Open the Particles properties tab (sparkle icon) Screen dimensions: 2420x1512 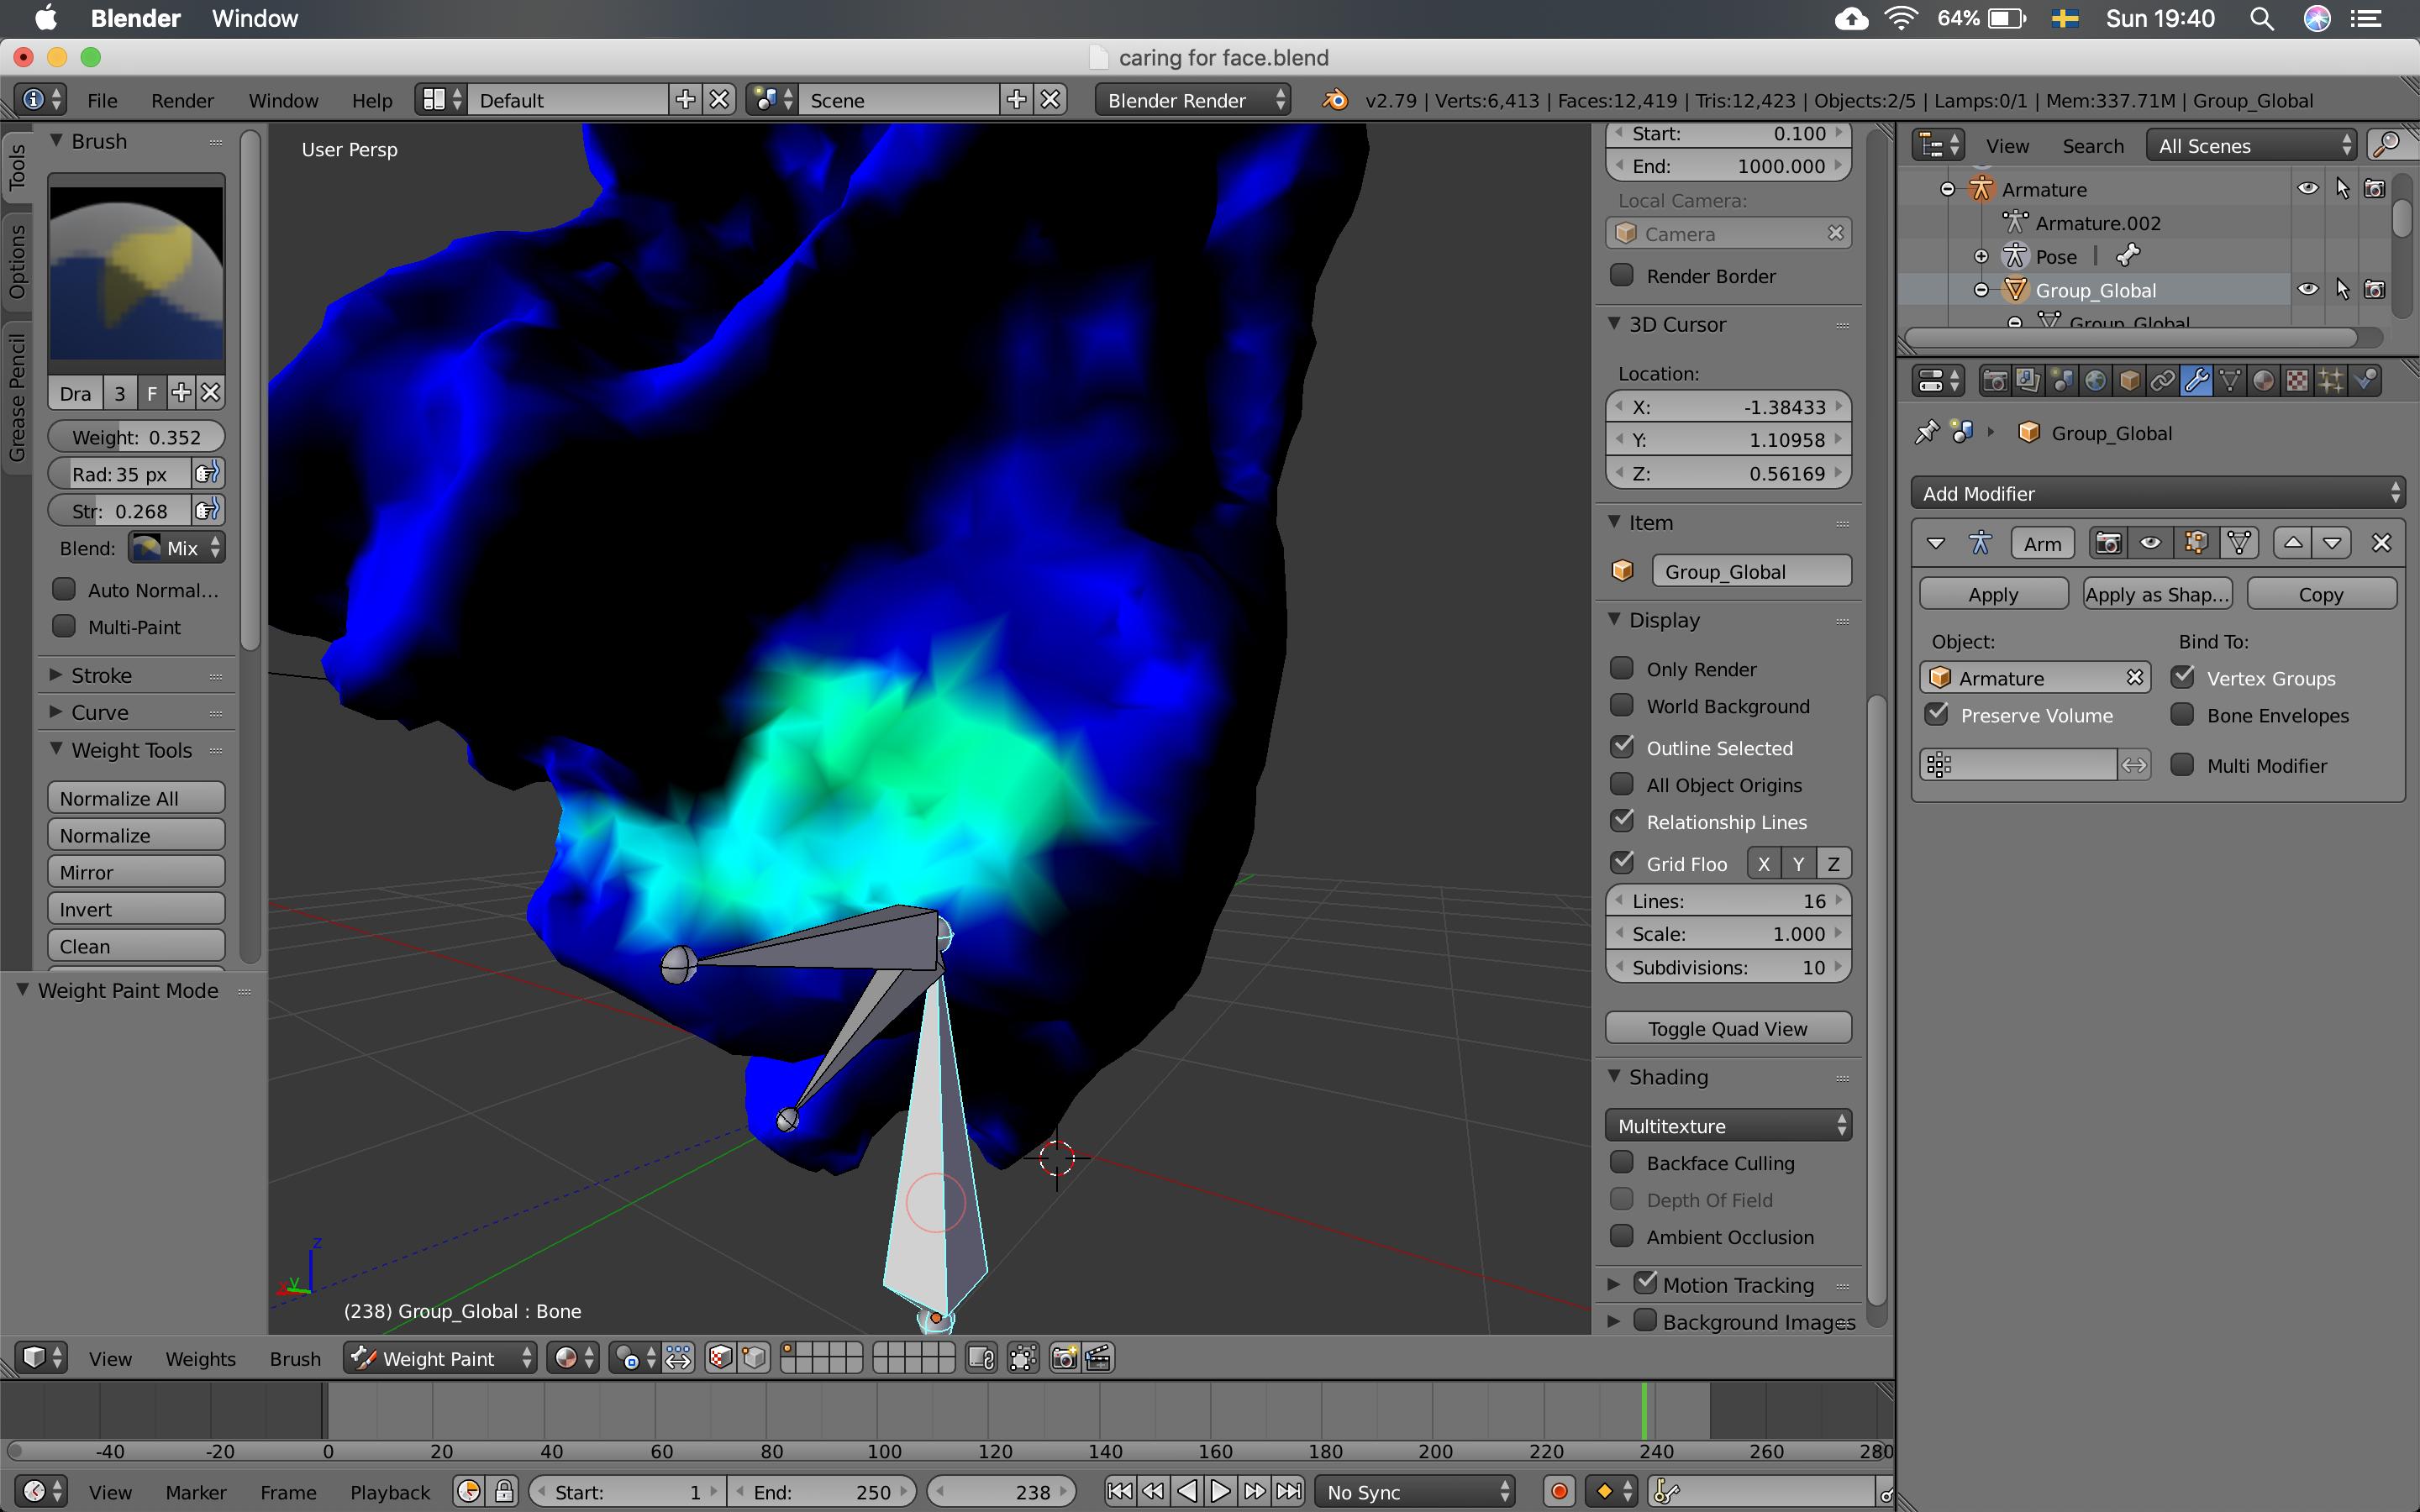click(x=2331, y=381)
